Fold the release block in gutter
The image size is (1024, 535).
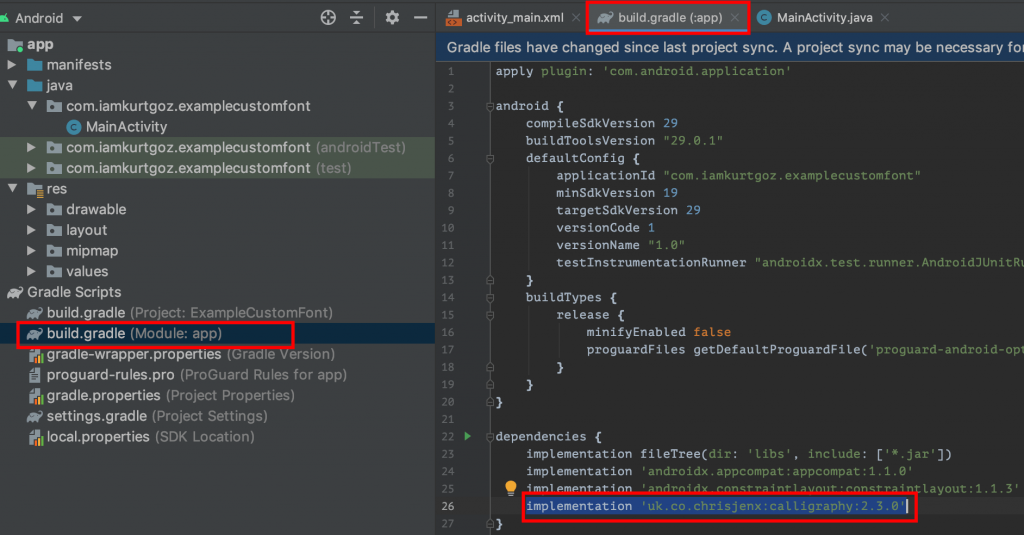pyautogui.click(x=490, y=315)
